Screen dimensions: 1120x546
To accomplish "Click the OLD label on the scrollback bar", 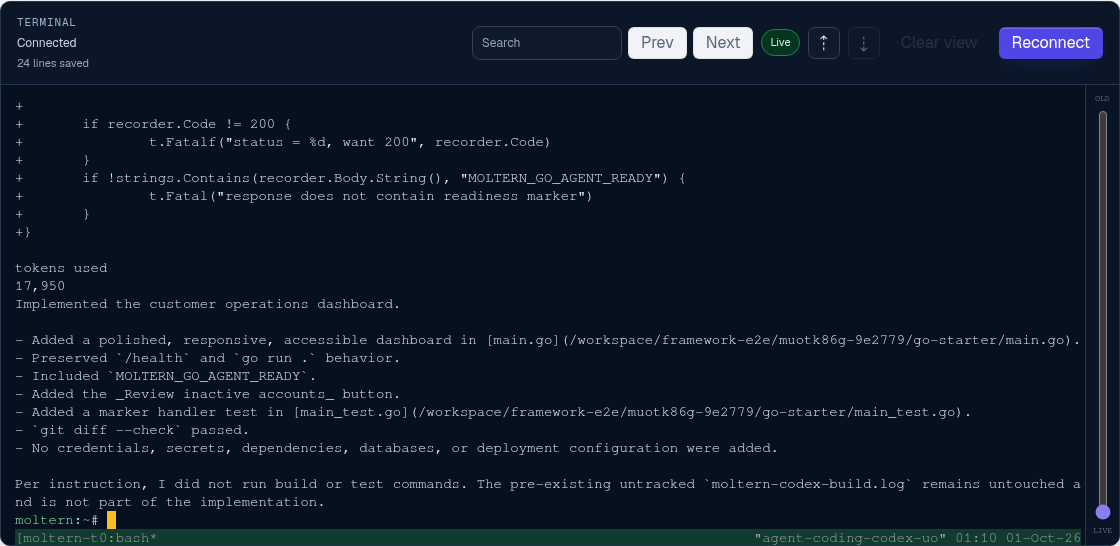I will 1102,99.
